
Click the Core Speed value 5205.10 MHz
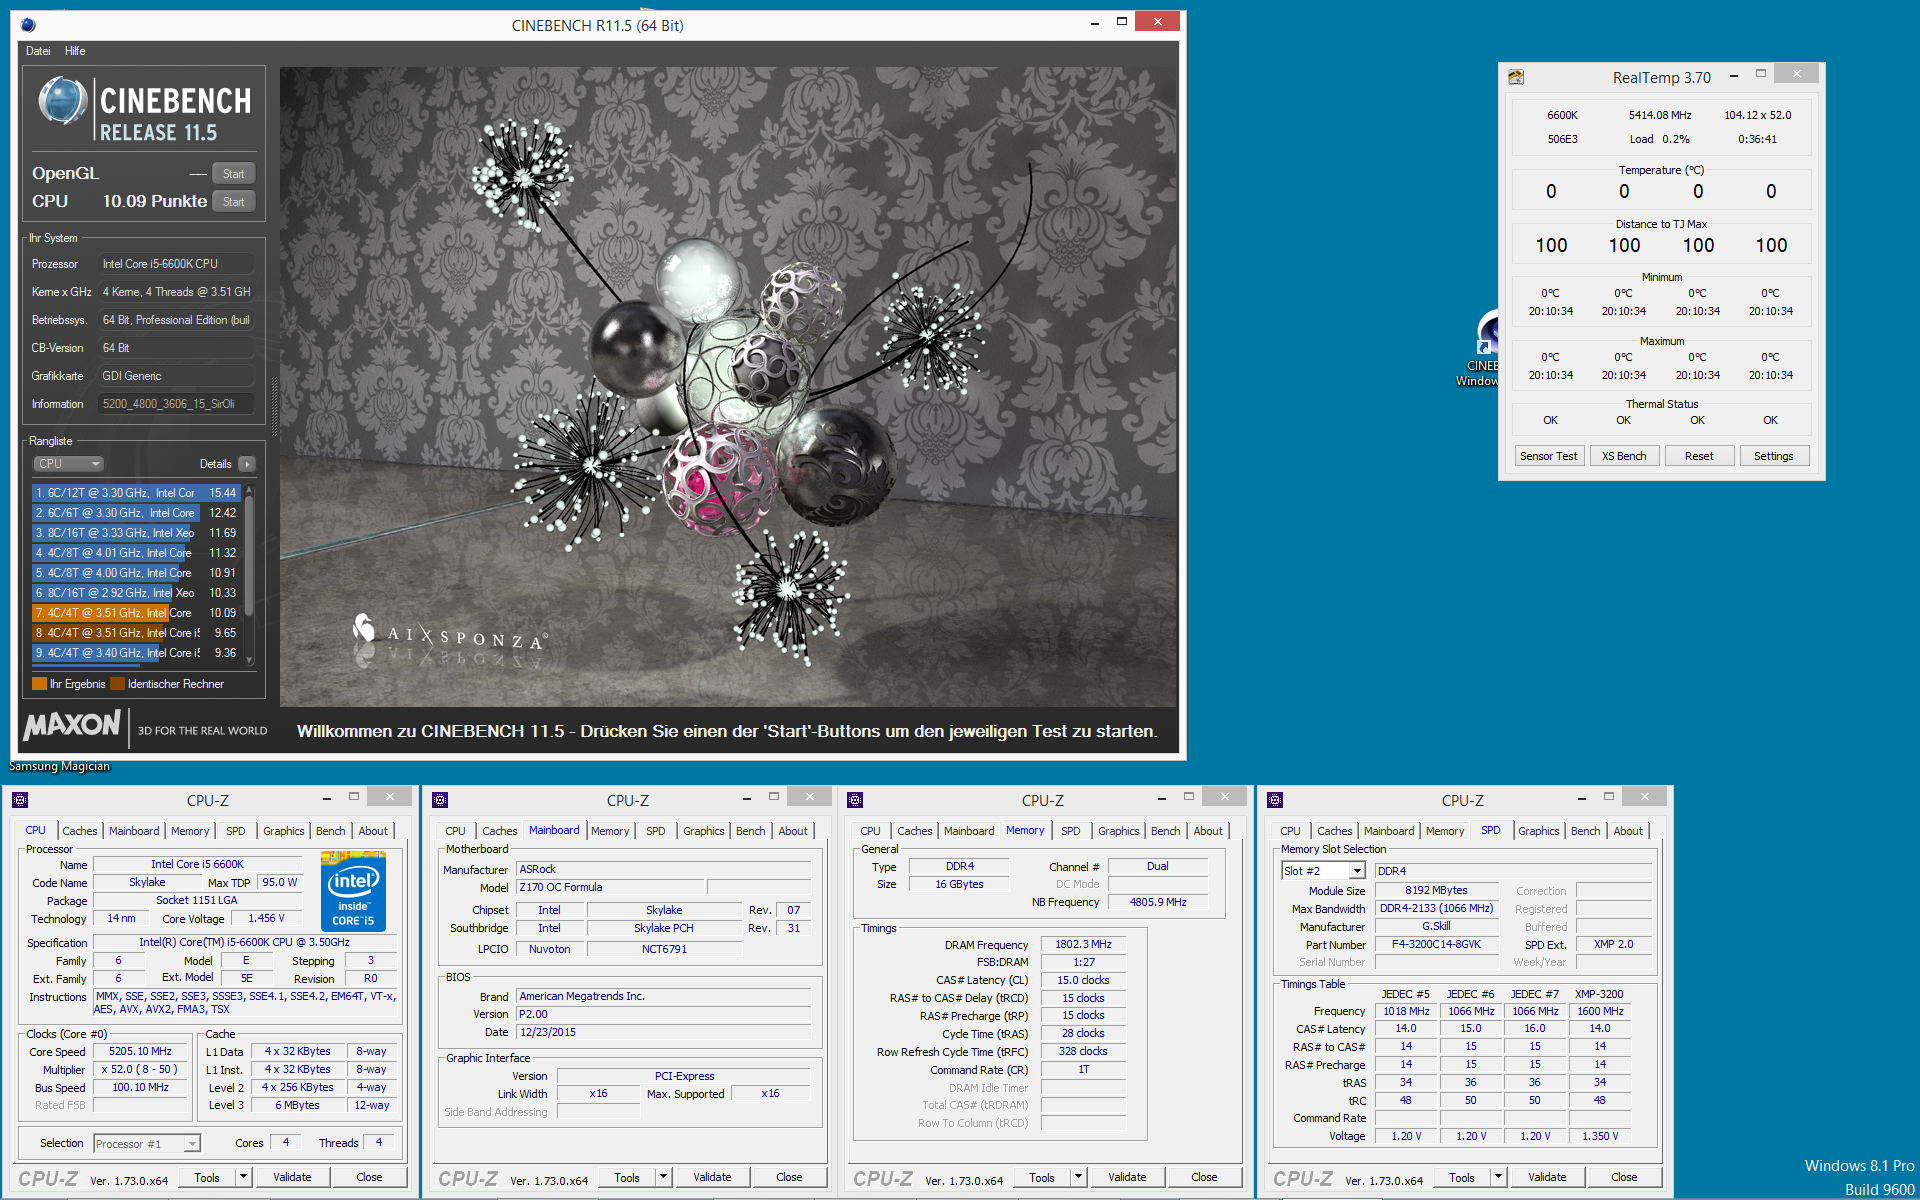[140, 1051]
